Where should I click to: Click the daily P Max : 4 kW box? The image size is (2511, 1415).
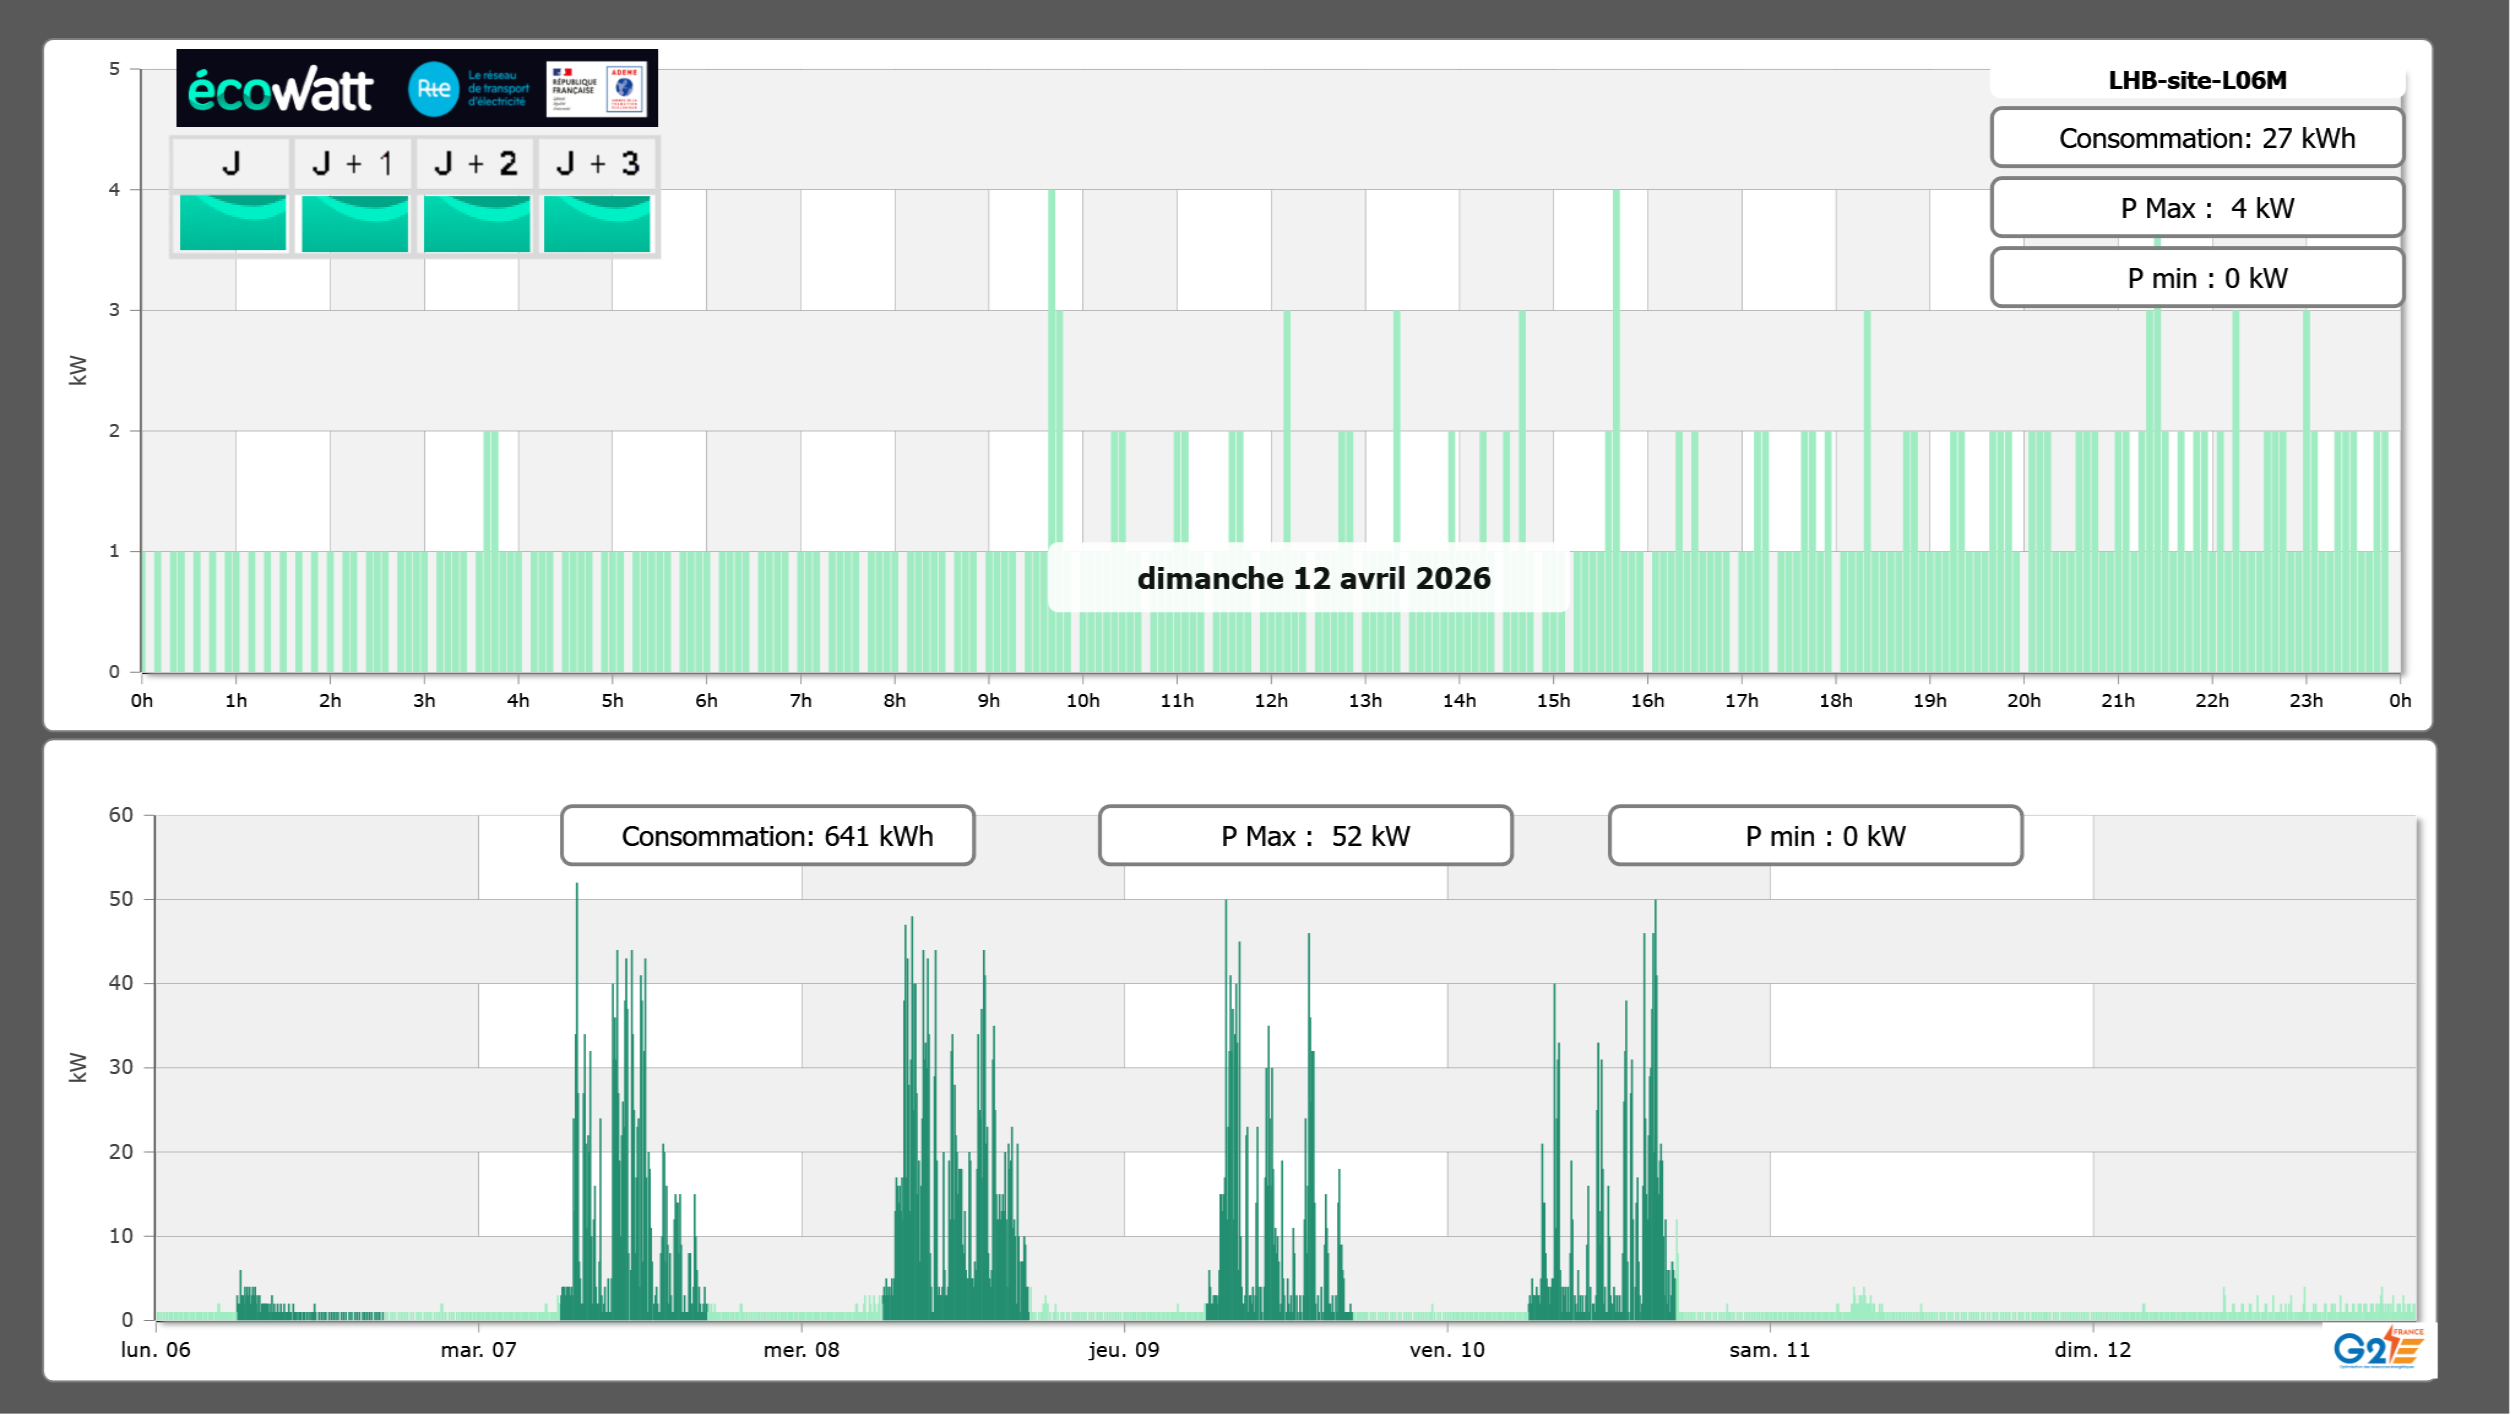[x=2197, y=208]
